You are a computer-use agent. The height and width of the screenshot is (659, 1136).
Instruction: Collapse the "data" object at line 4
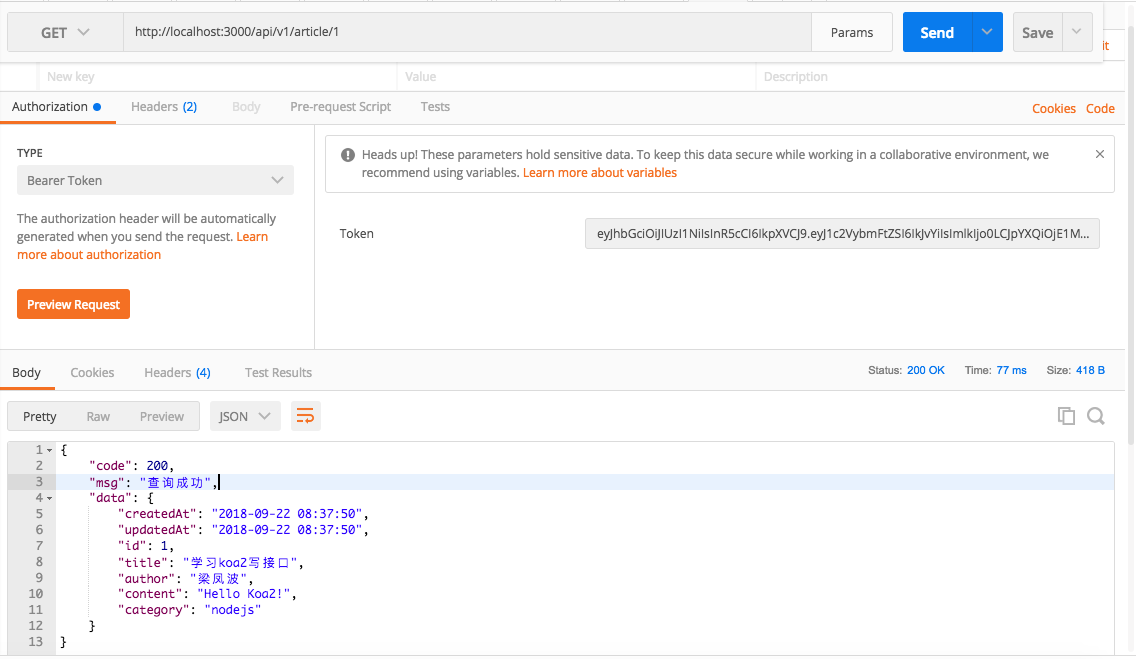point(50,498)
